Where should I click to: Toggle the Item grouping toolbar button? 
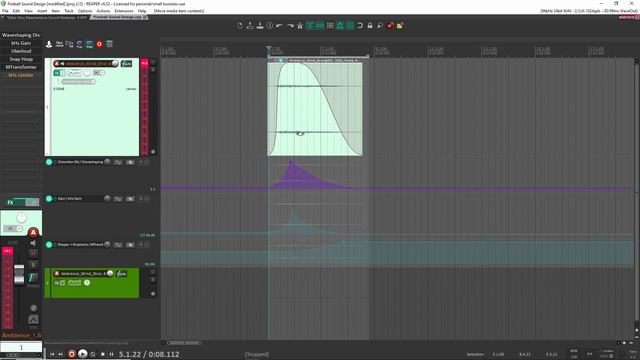tap(320, 25)
